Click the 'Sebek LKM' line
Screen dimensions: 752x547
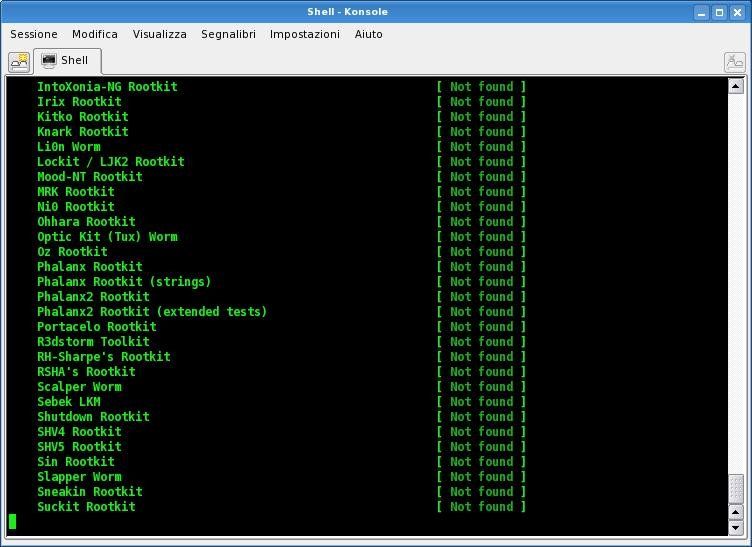[69, 402]
